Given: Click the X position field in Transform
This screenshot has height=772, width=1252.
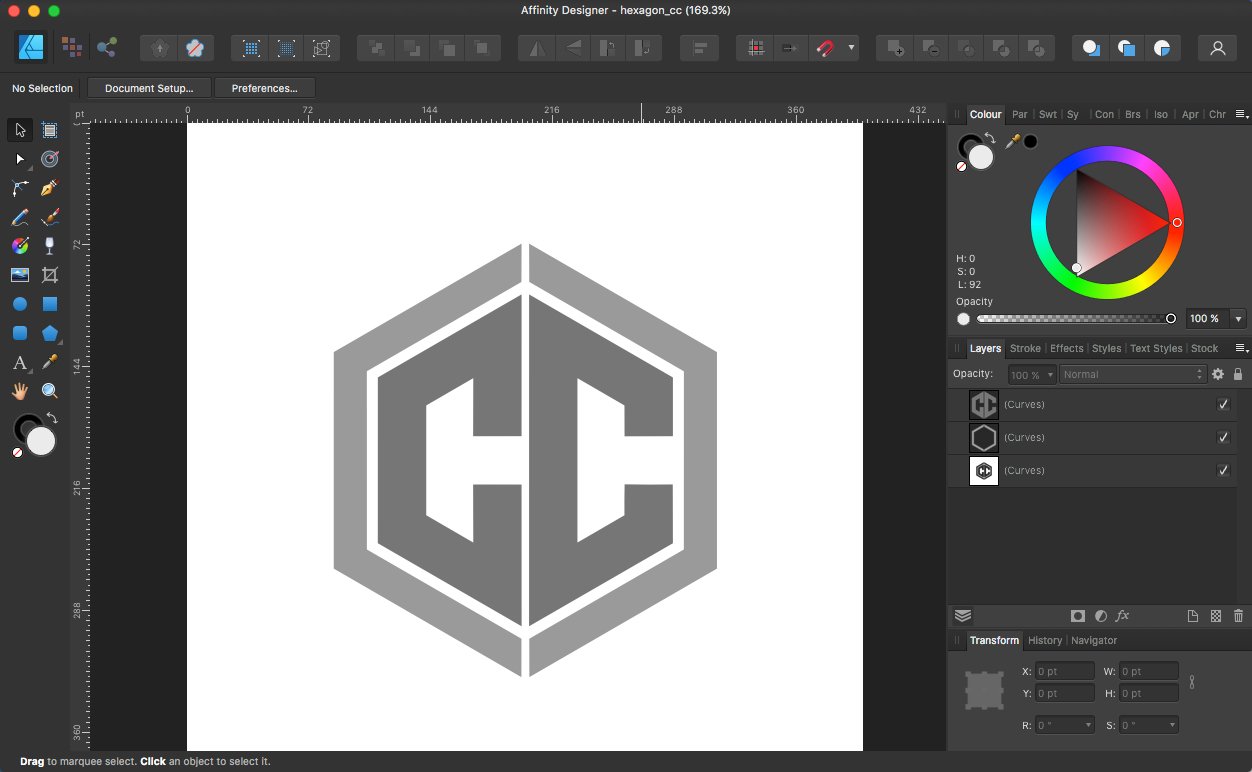Looking at the screenshot, I should pyautogui.click(x=1065, y=671).
